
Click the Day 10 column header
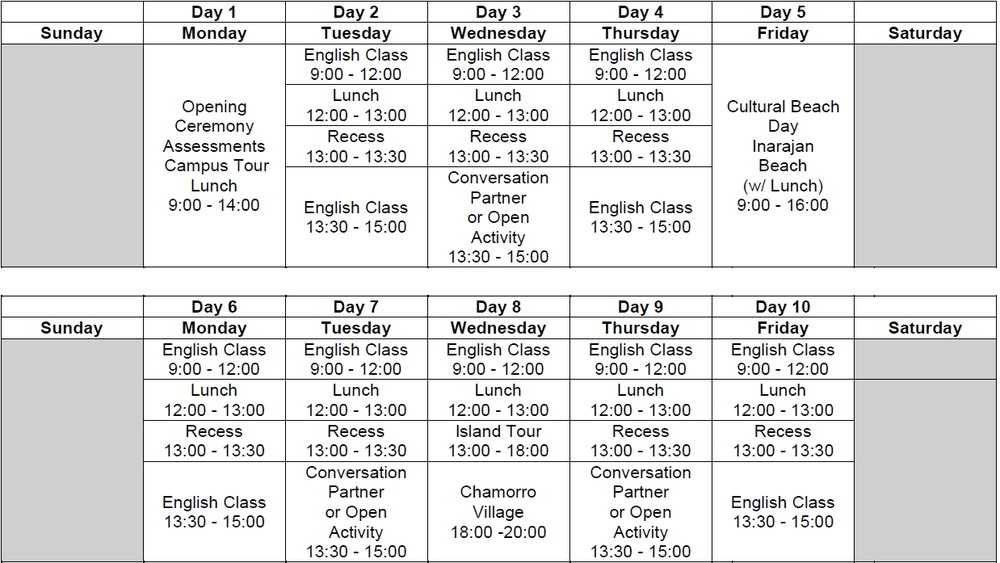coord(783,307)
